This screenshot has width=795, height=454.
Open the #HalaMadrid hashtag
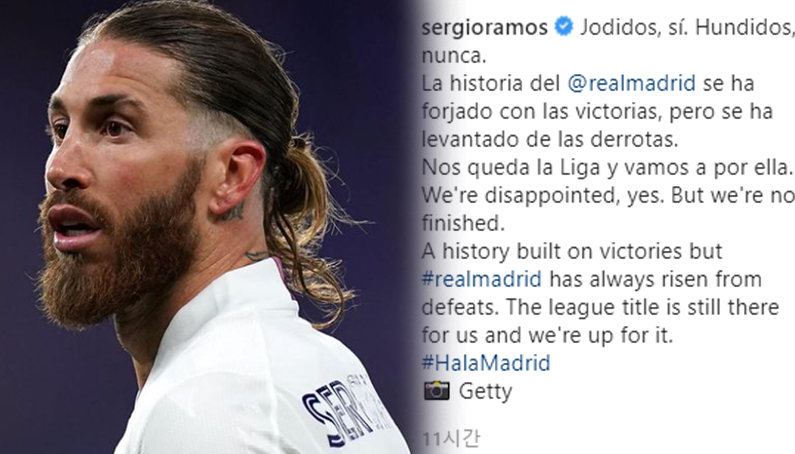[x=486, y=363]
